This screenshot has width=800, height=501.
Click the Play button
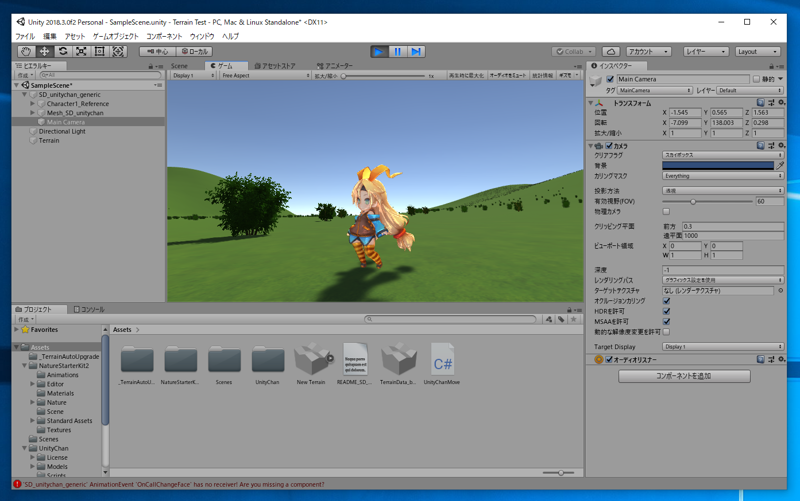tap(379, 52)
